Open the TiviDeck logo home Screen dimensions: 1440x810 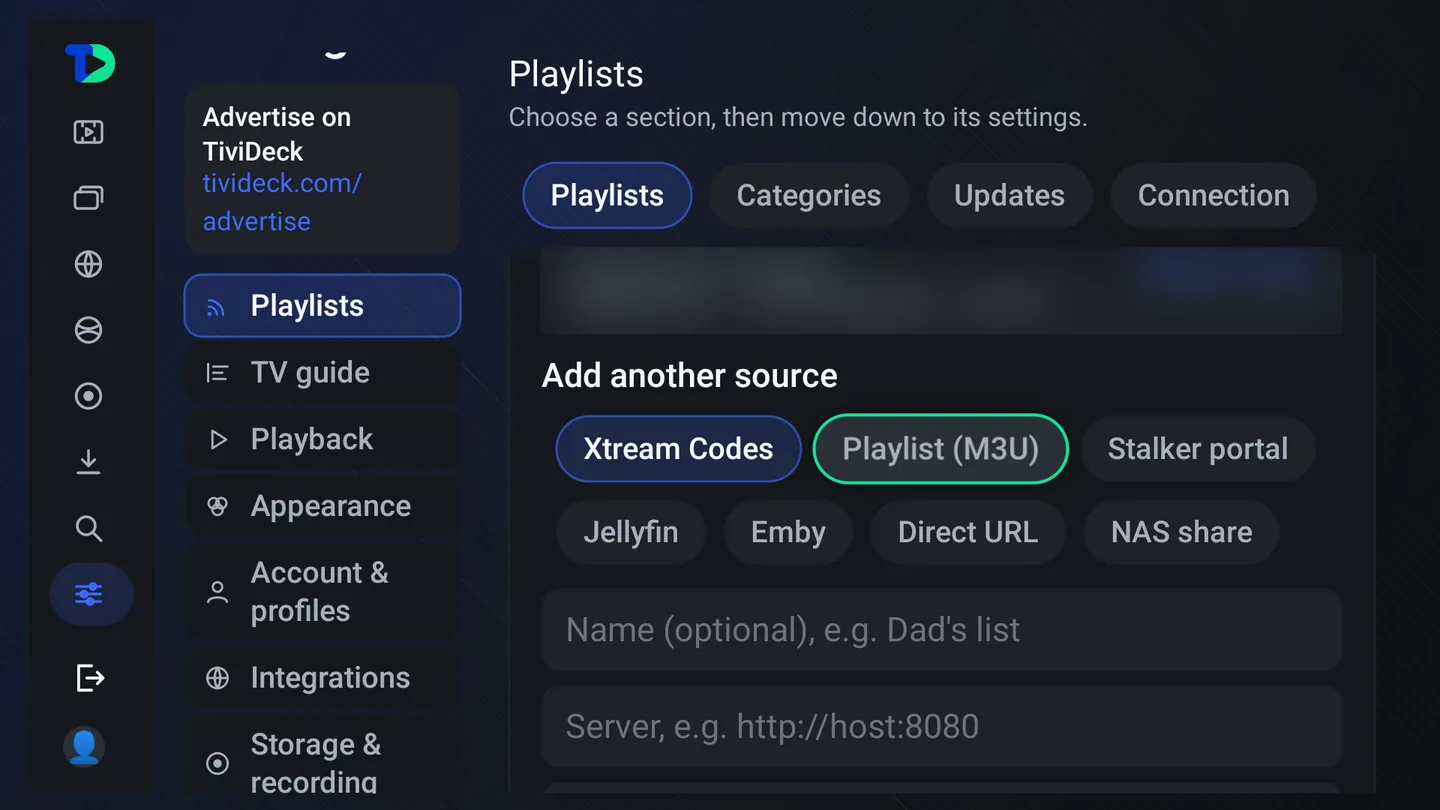click(x=90, y=64)
